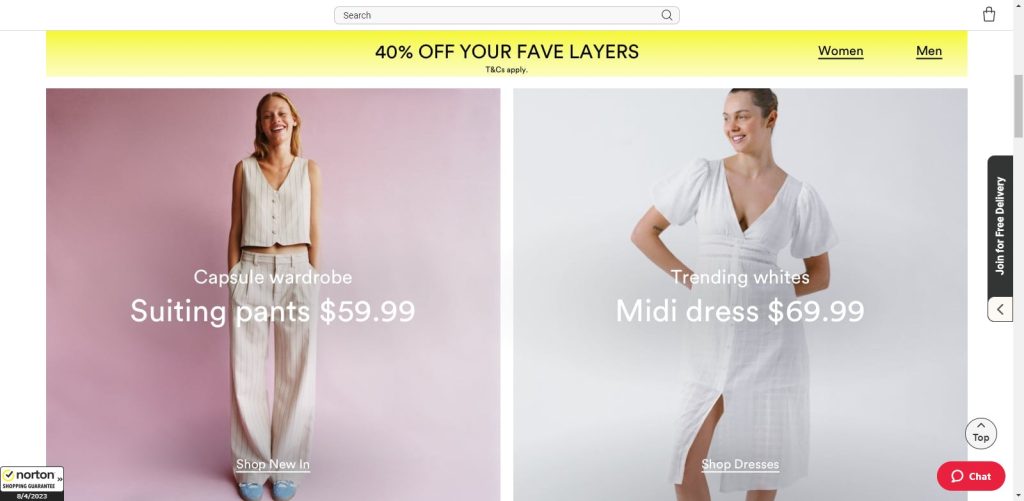
Task: Focus the Search input field
Action: pyautogui.click(x=500, y=15)
